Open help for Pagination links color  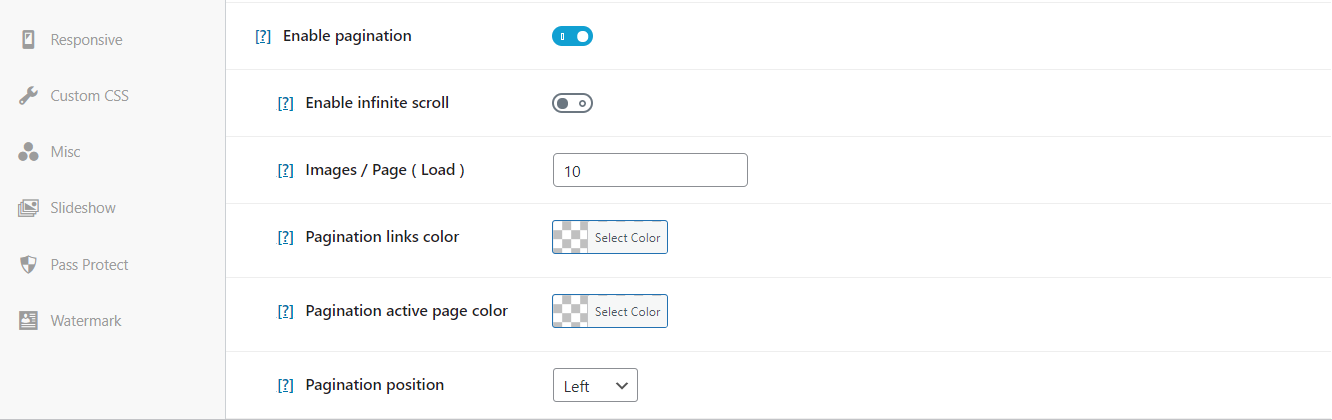(285, 237)
